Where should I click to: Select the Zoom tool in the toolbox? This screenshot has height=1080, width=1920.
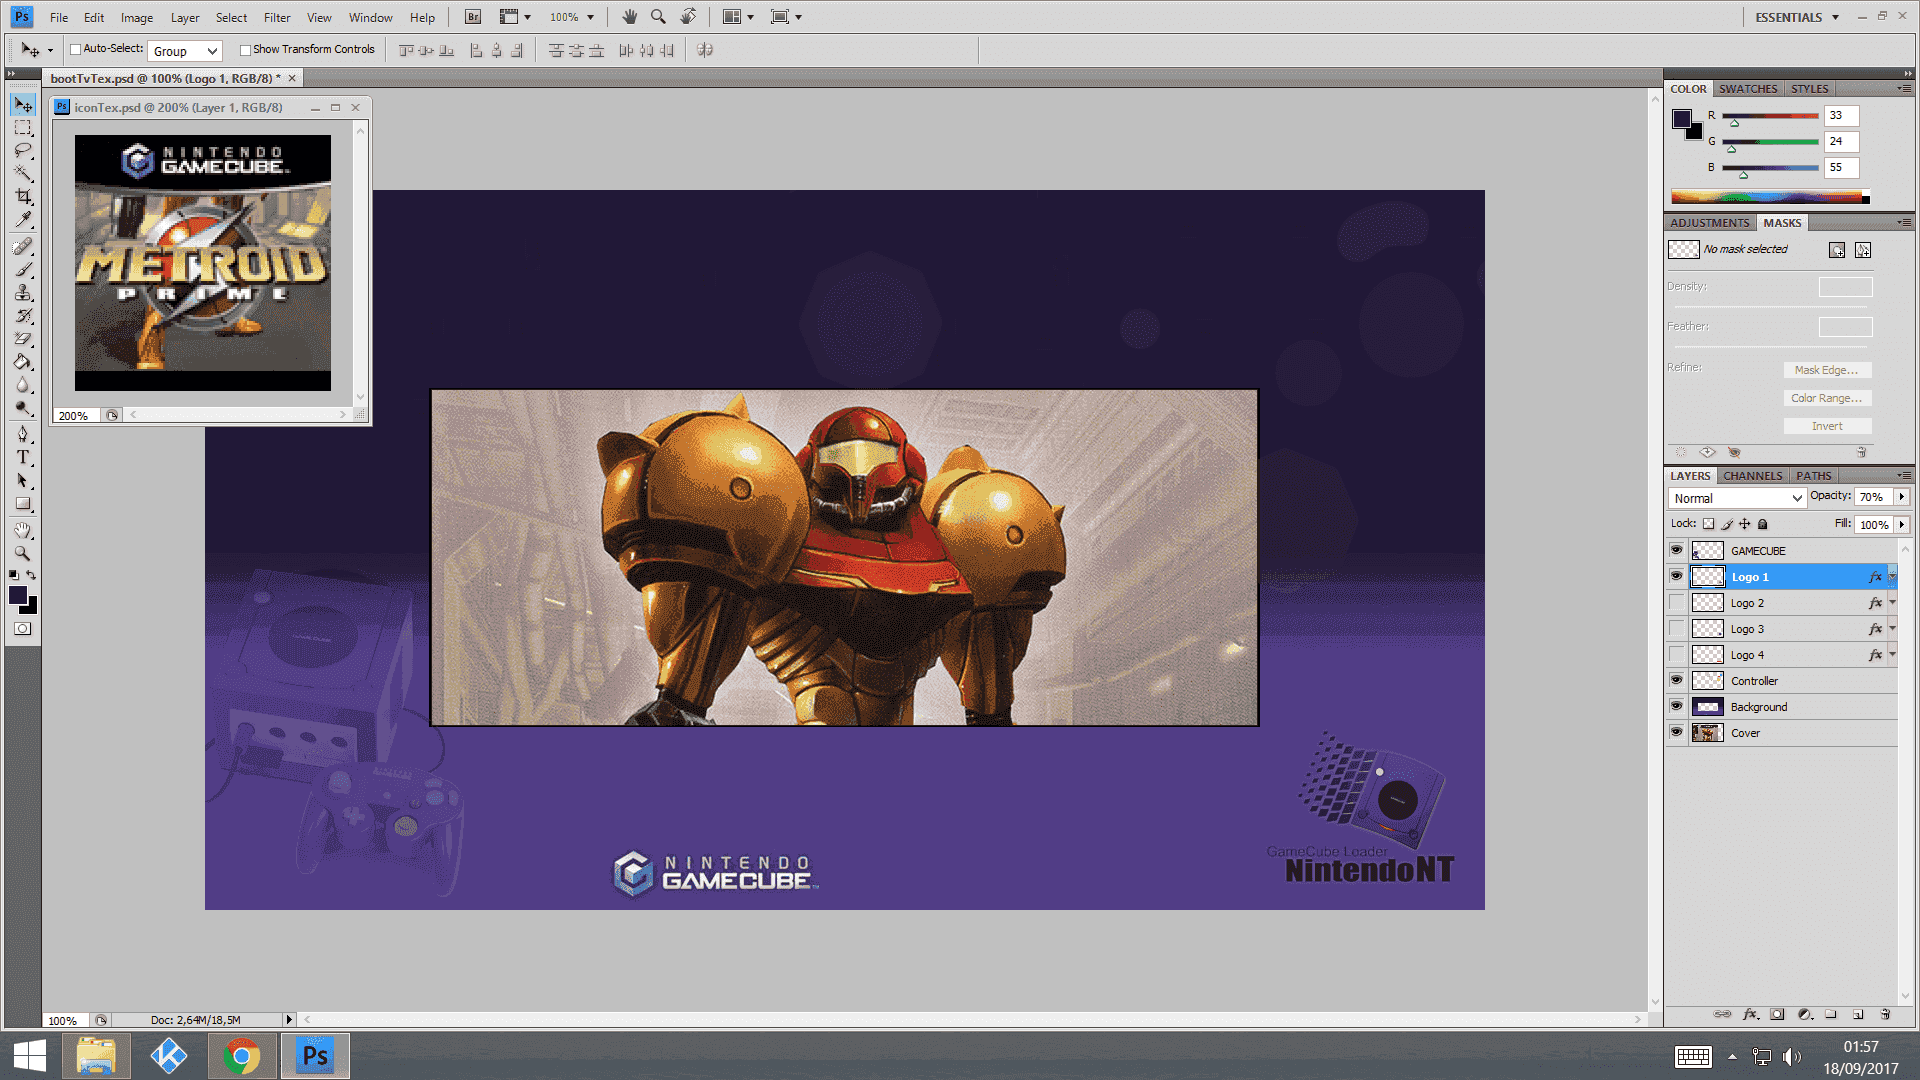click(23, 553)
